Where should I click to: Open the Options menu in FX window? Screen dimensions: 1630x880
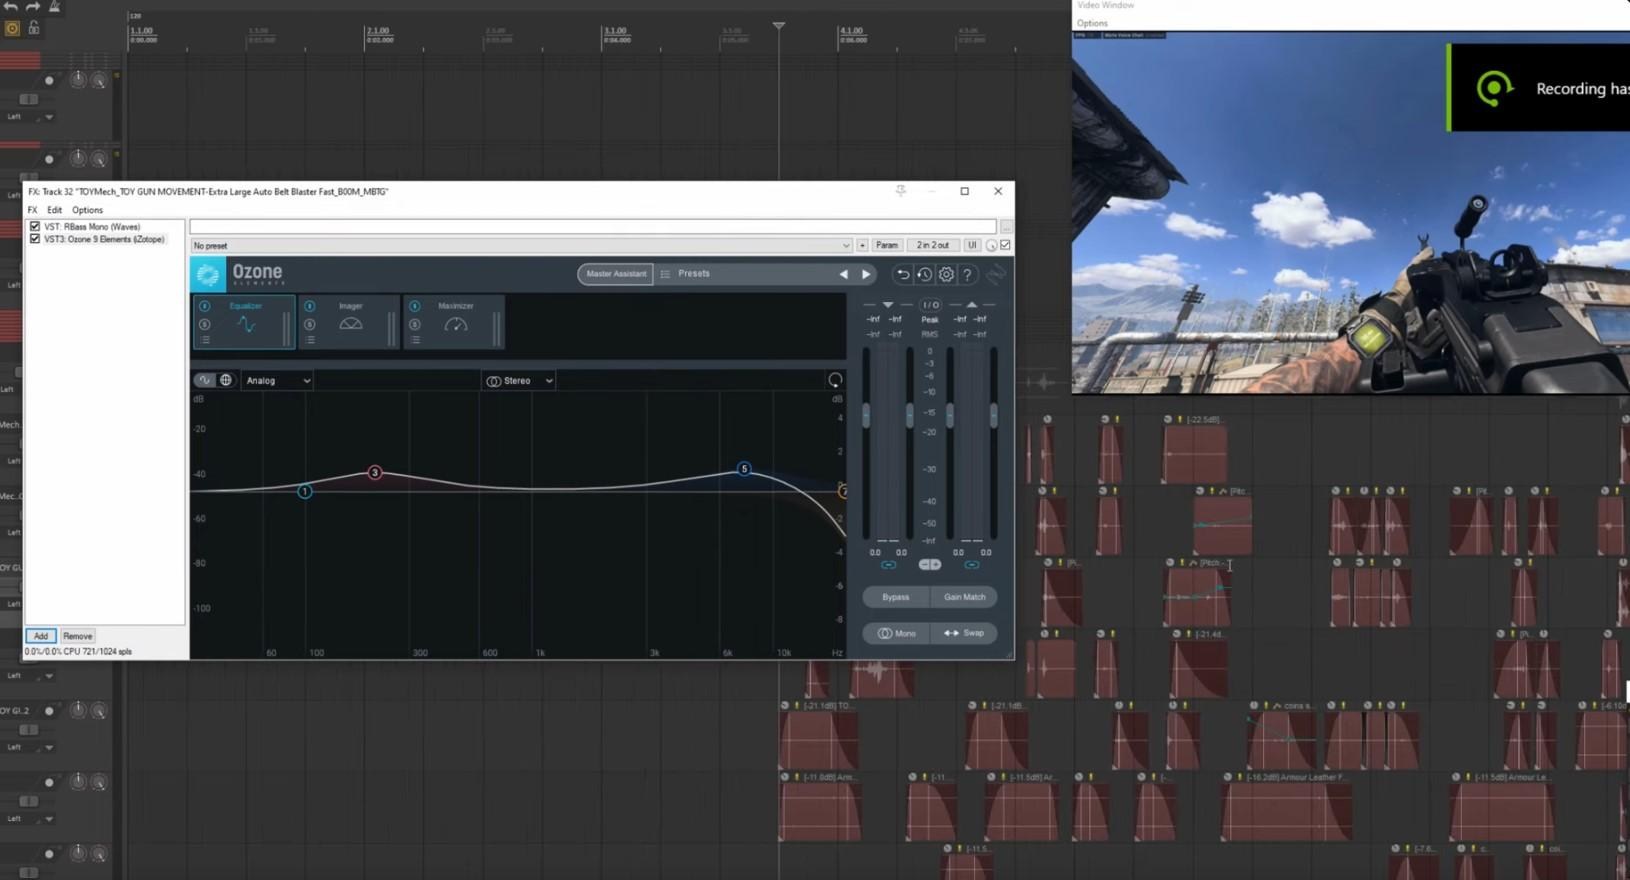pyautogui.click(x=87, y=210)
